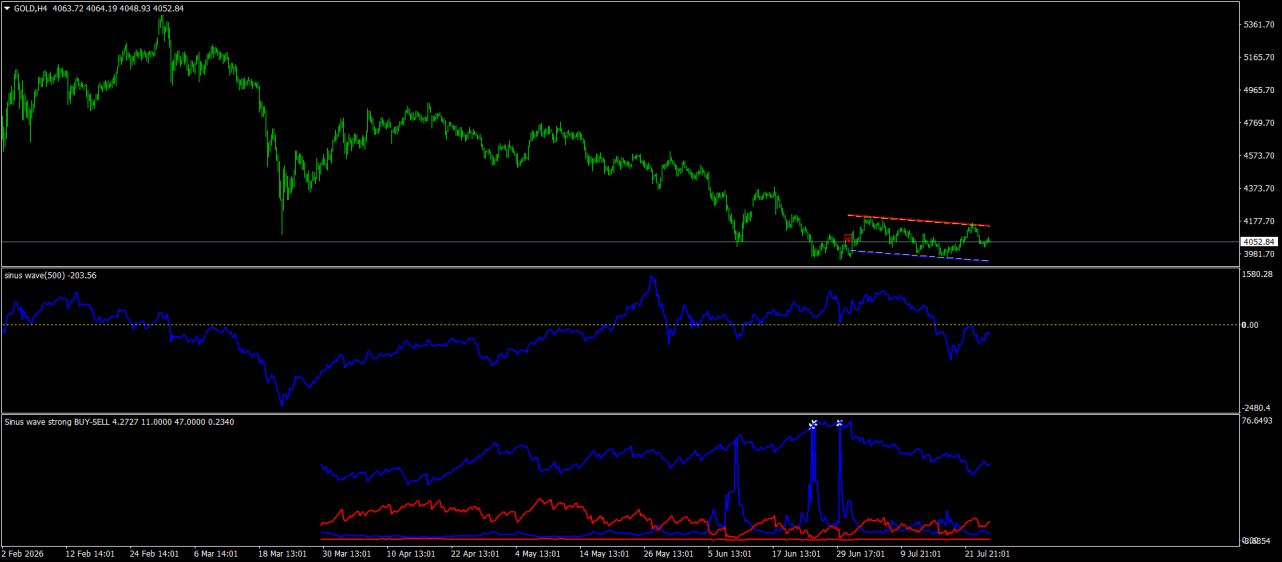The width and height of the screenshot is (1282, 562).
Task: Click the 4965.70 price scale value
Action: [1258, 90]
